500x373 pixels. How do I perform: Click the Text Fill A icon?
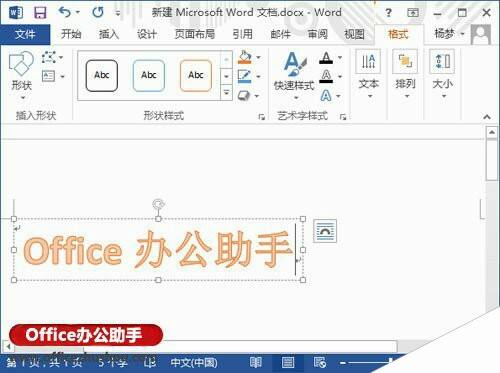coord(326,58)
